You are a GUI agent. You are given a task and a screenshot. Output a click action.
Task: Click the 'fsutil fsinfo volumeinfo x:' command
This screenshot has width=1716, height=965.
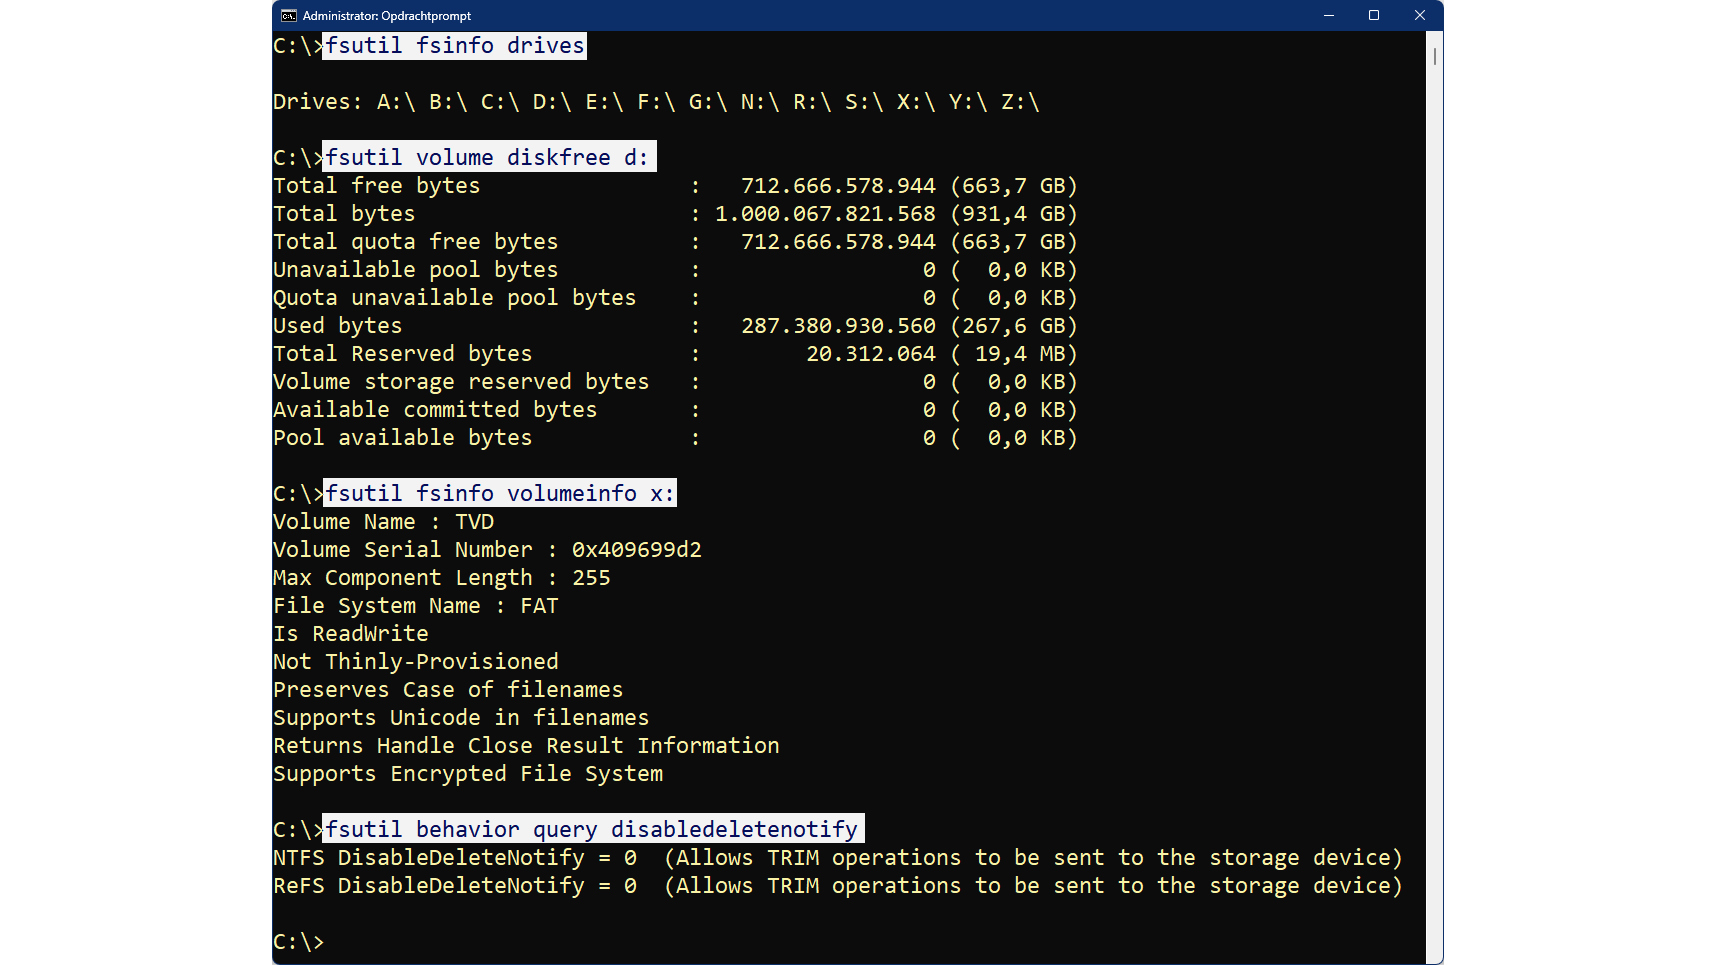pos(500,494)
